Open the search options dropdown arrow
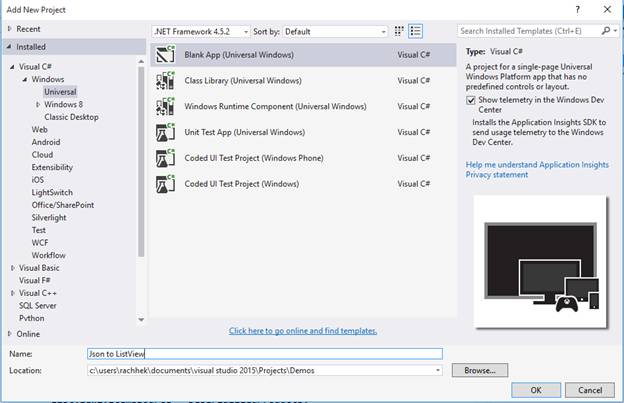This screenshot has width=624, height=403. pyautogui.click(x=616, y=31)
